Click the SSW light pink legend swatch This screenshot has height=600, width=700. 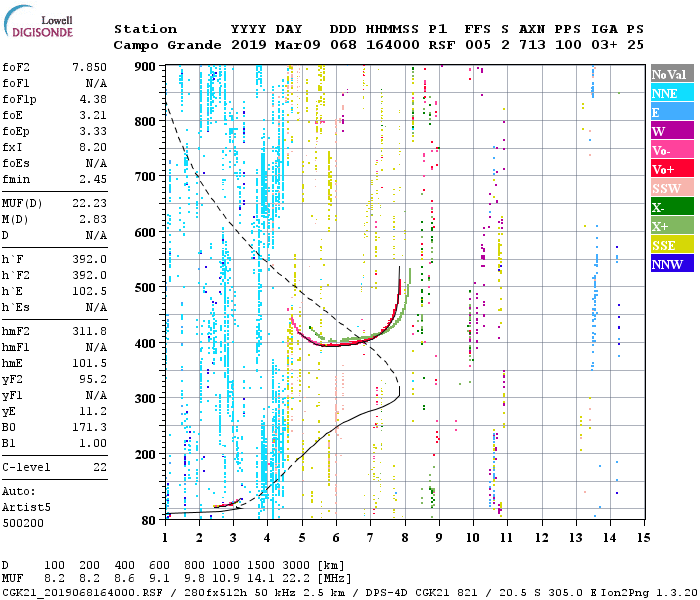click(672, 187)
